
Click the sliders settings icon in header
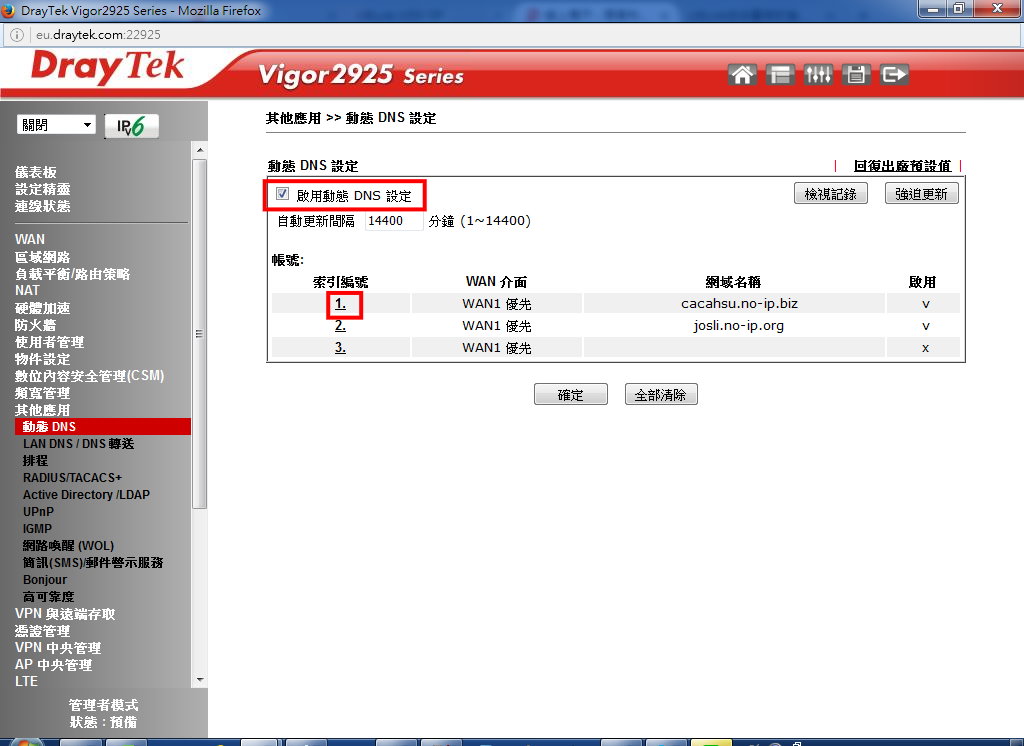(818, 75)
